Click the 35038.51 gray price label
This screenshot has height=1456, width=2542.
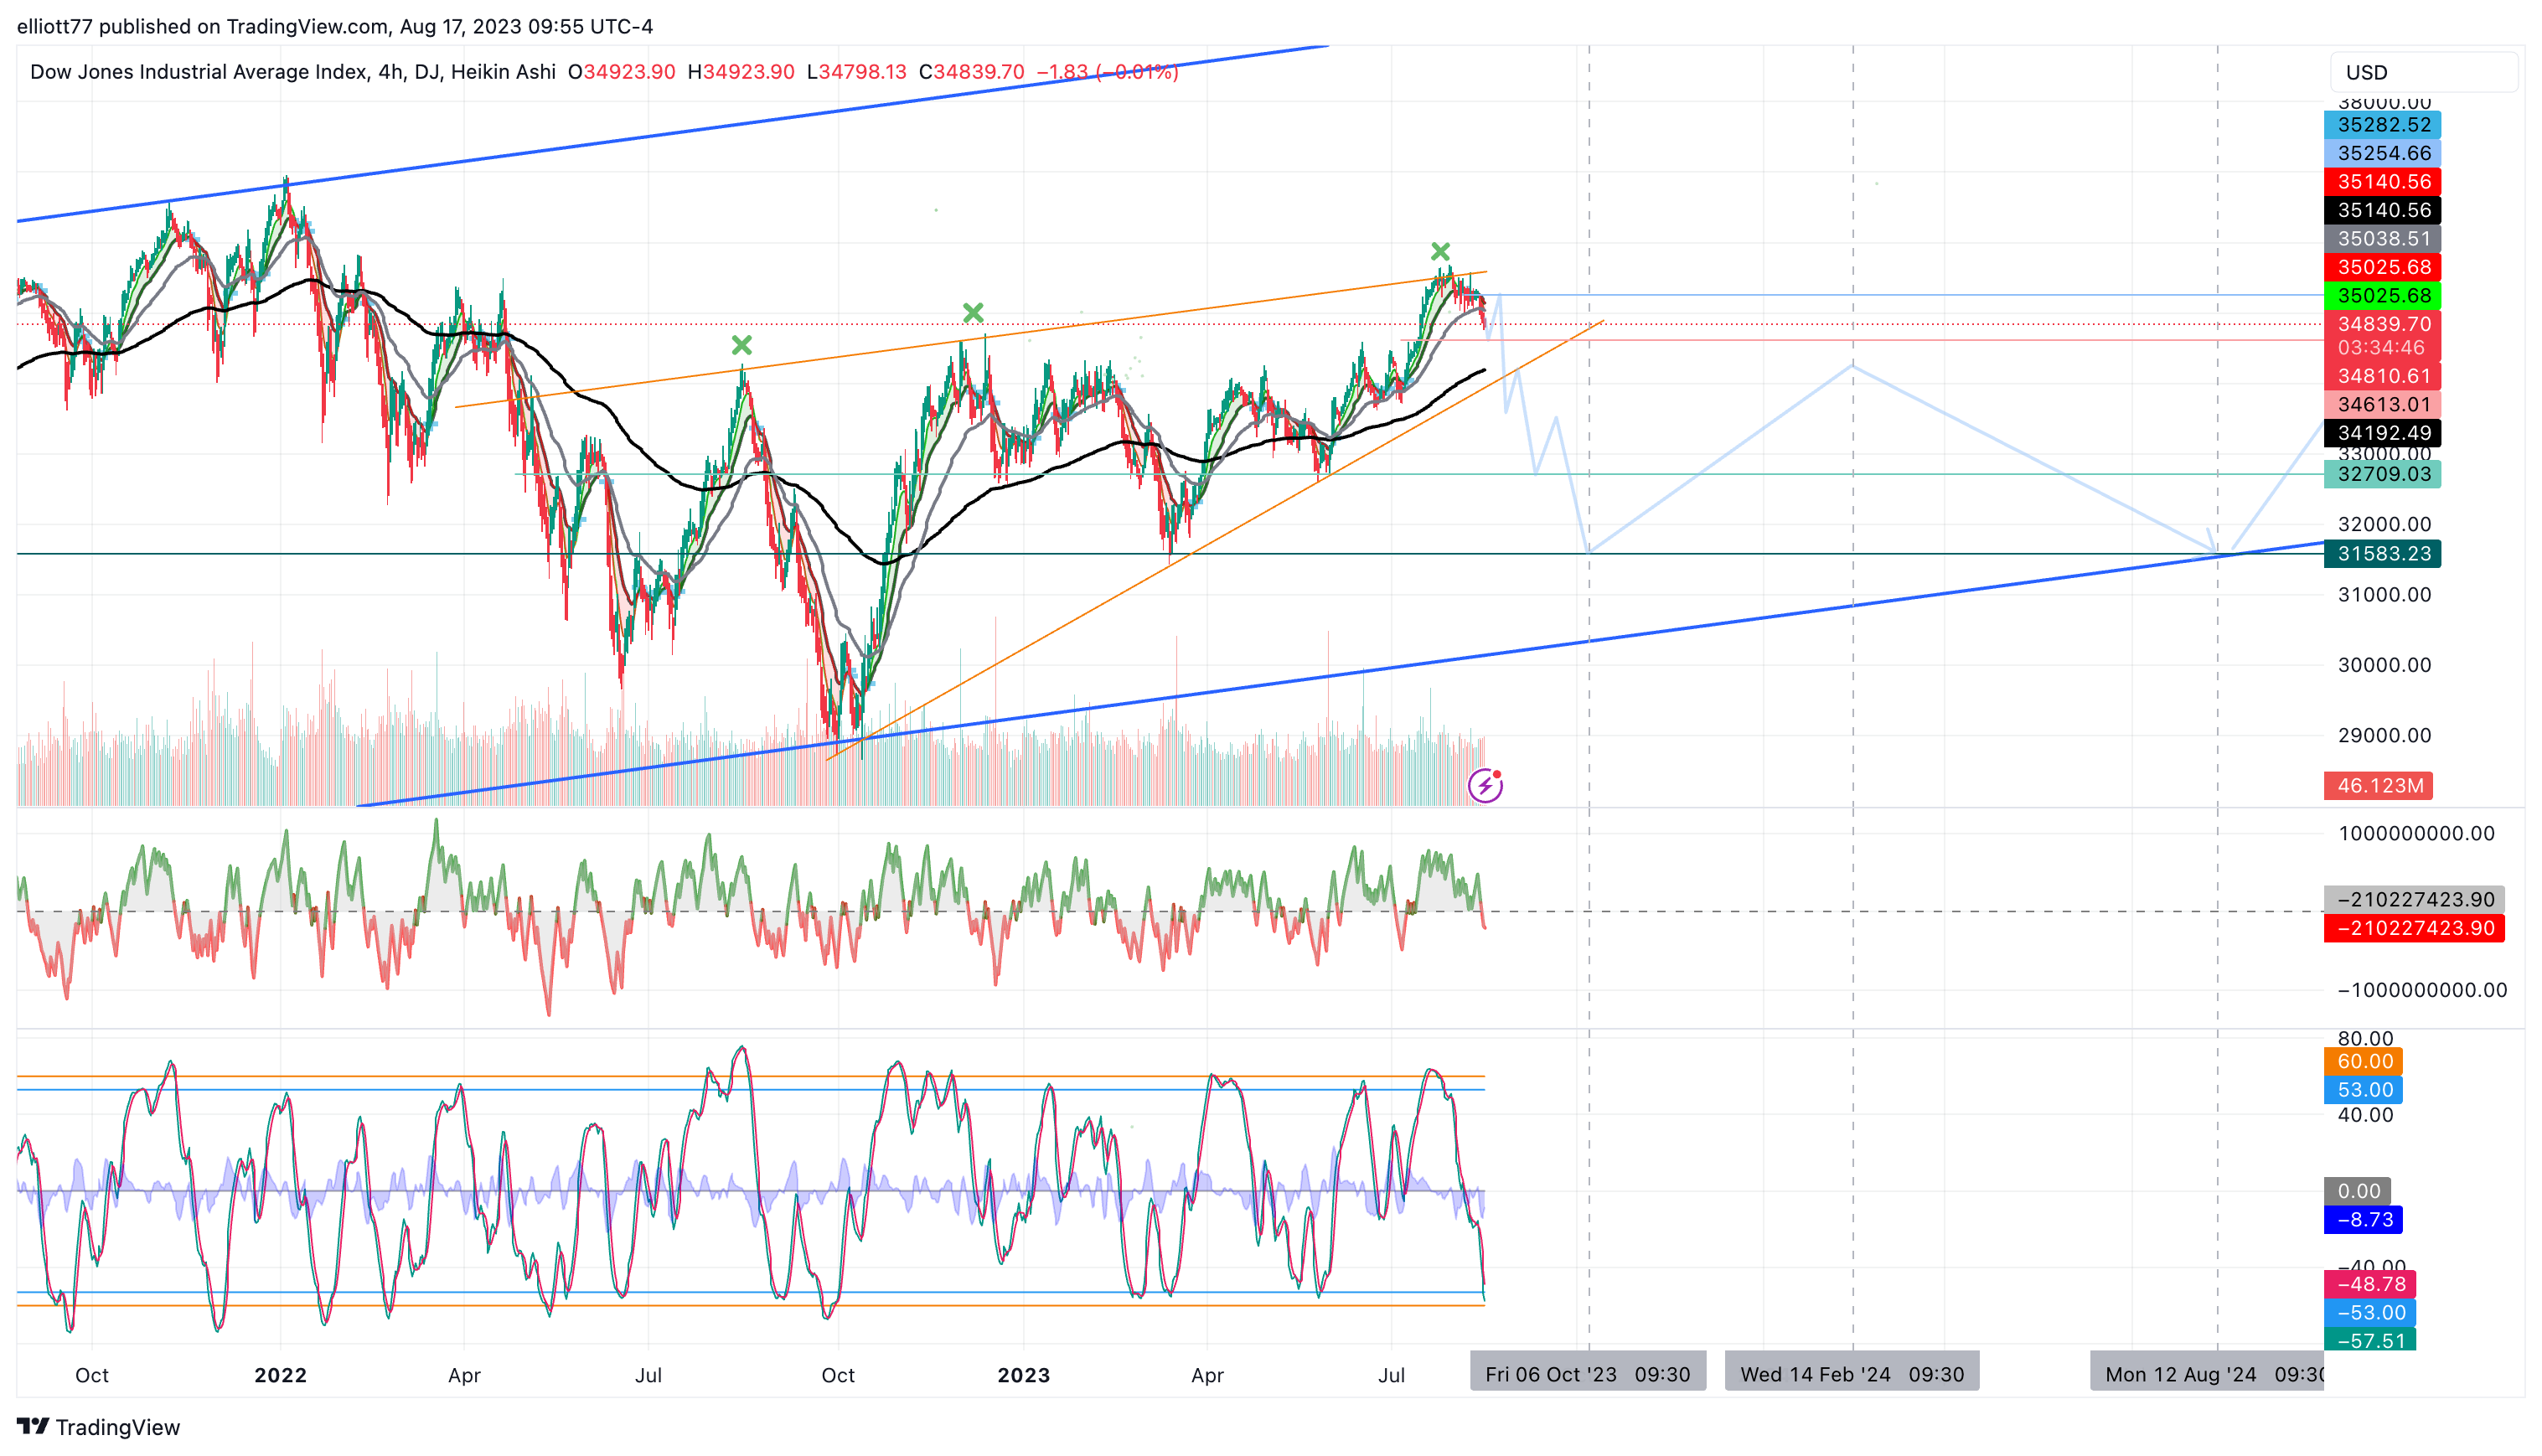click(x=2382, y=239)
